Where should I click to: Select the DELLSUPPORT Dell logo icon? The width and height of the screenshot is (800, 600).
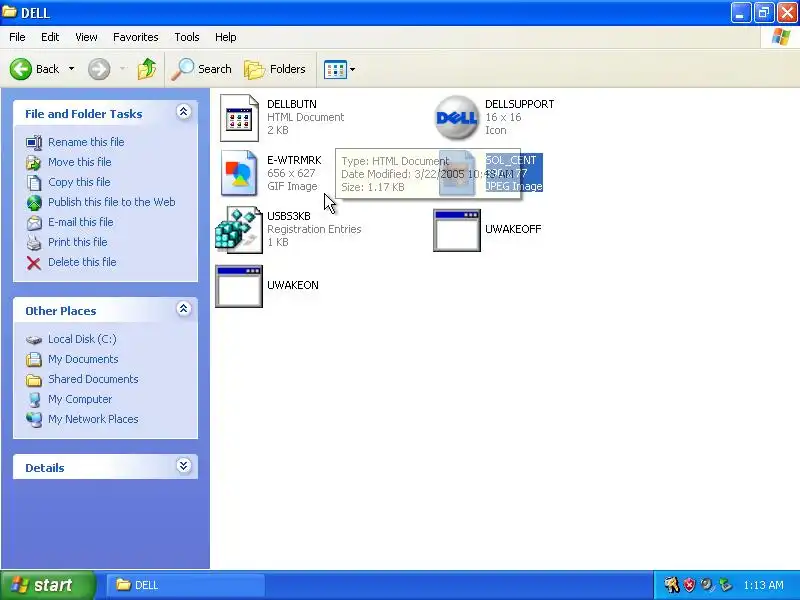(x=457, y=118)
